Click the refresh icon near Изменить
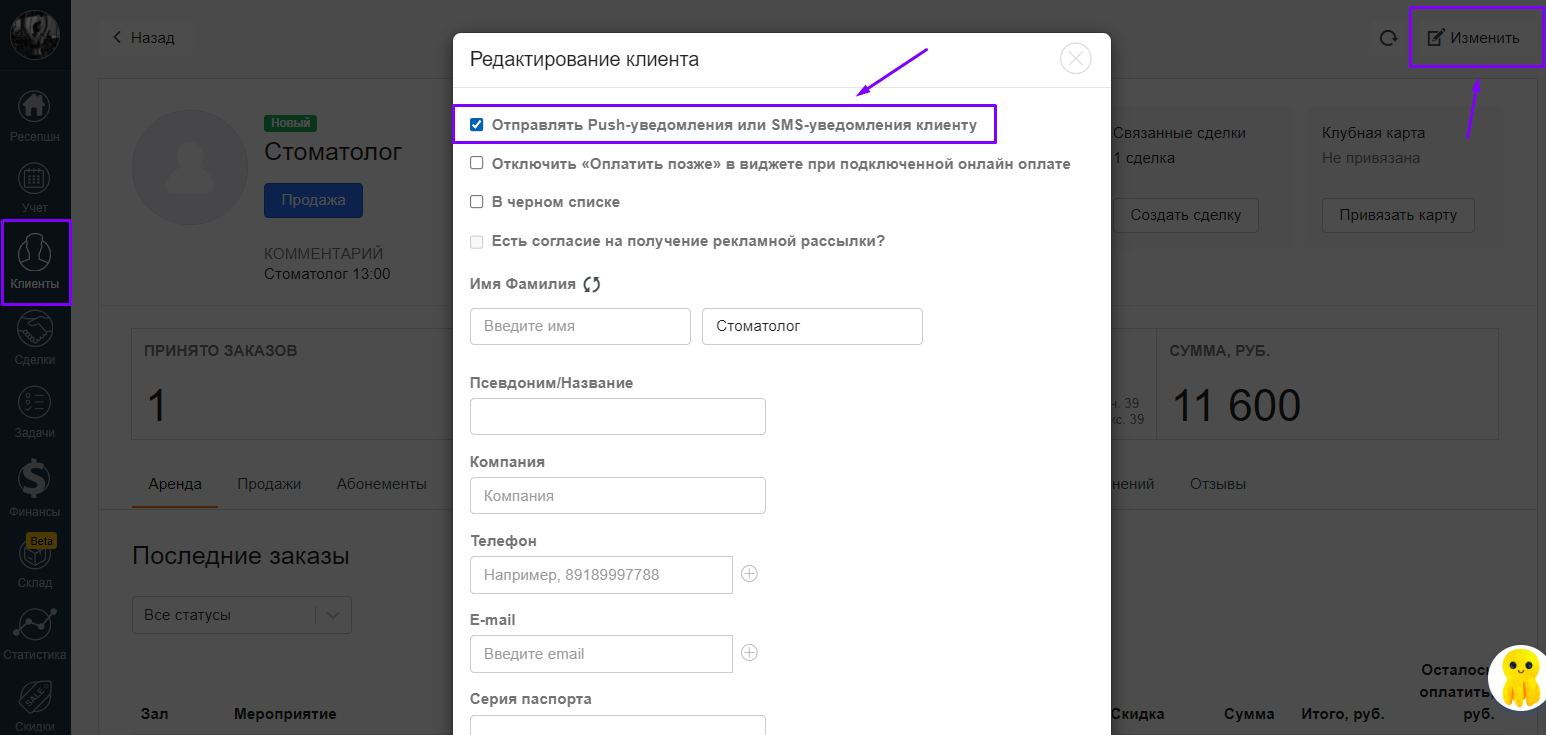The width and height of the screenshot is (1546, 735). [1388, 39]
